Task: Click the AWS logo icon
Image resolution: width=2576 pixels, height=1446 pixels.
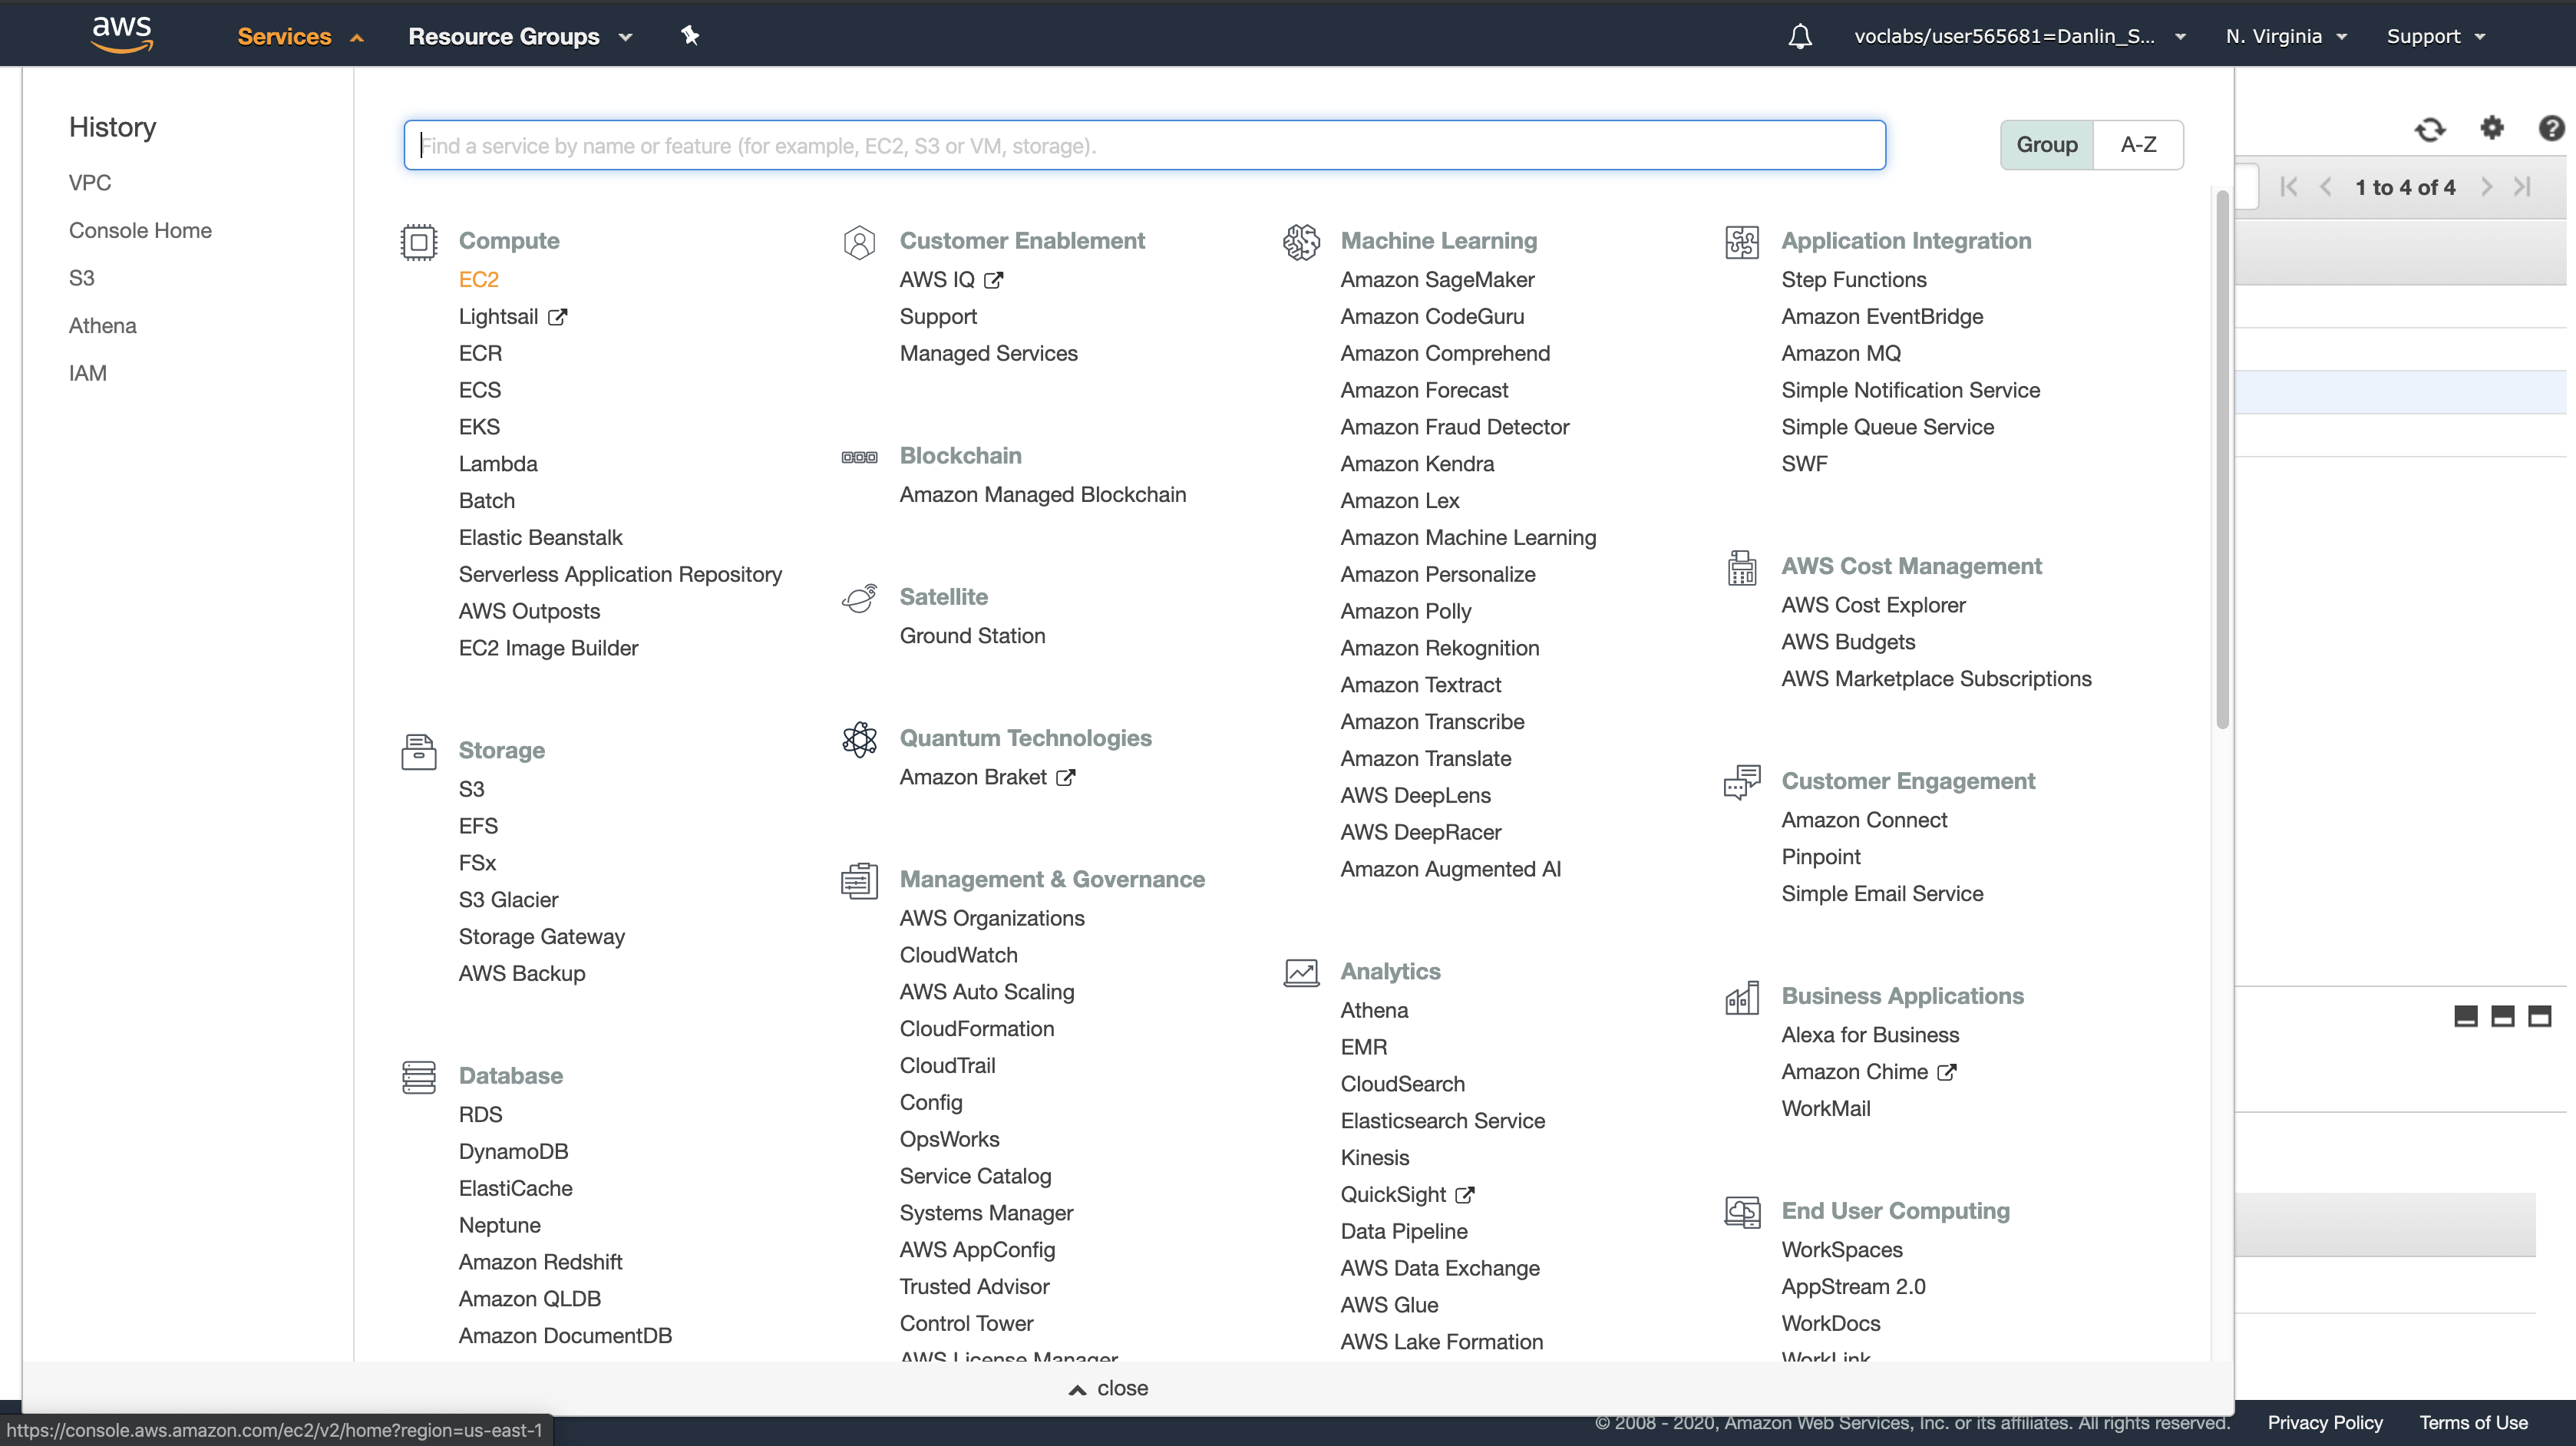Action: (122, 35)
